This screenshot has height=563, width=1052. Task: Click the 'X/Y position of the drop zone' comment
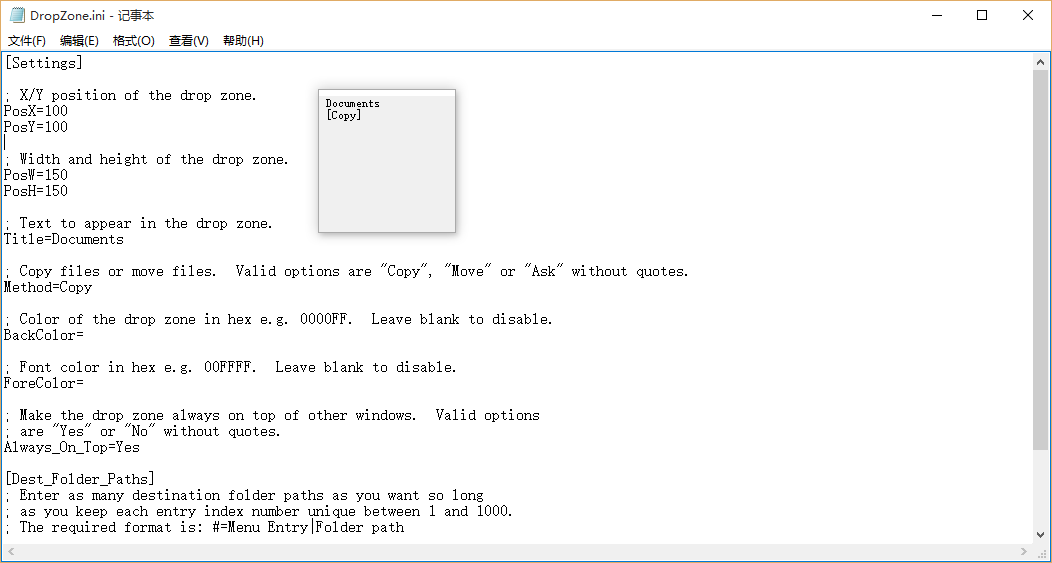130,95
